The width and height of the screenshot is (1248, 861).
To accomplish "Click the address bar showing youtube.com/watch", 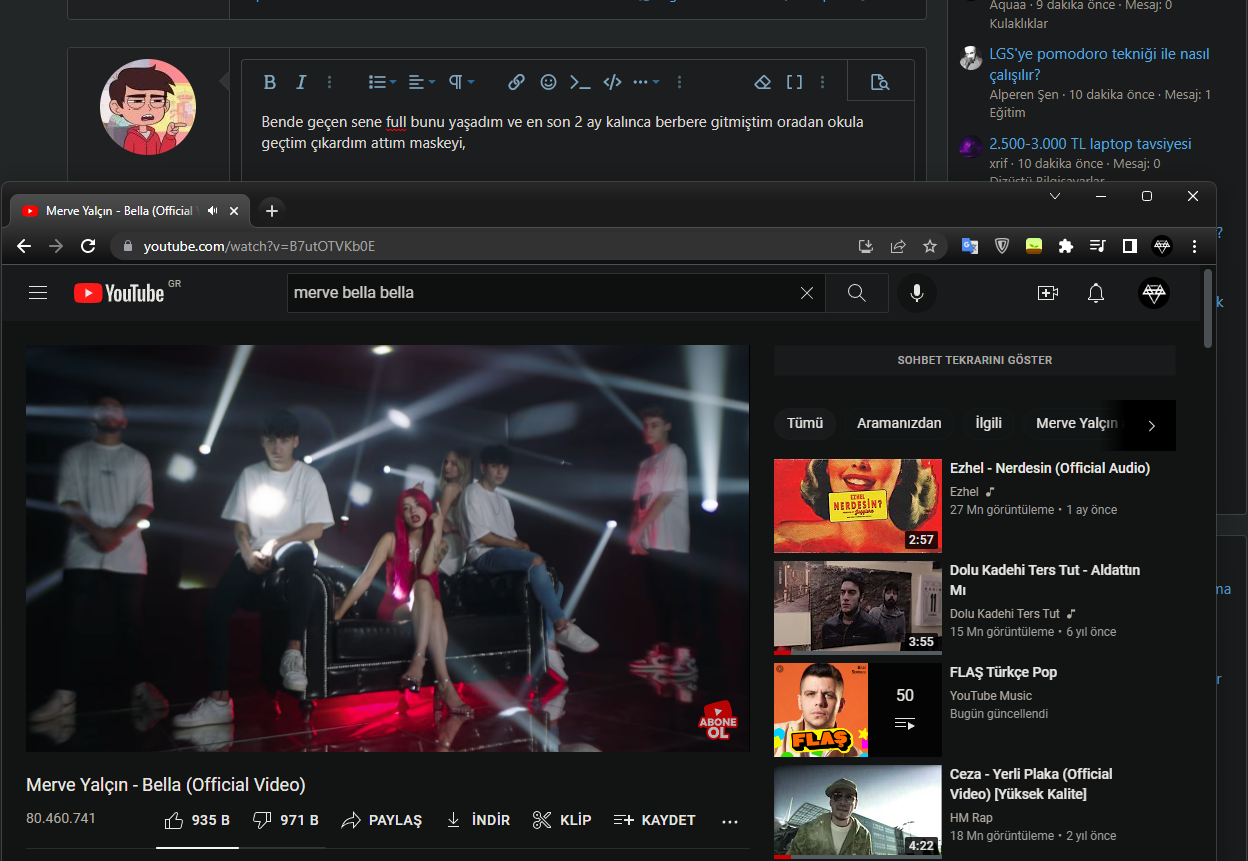I will coord(480,246).
